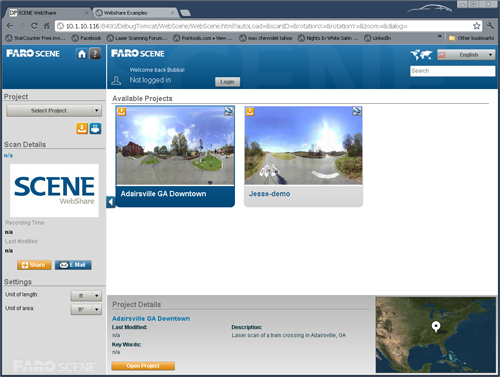The image size is (500, 377).
Task: Switch to the Webshare Examples tab
Action: click(x=135, y=13)
